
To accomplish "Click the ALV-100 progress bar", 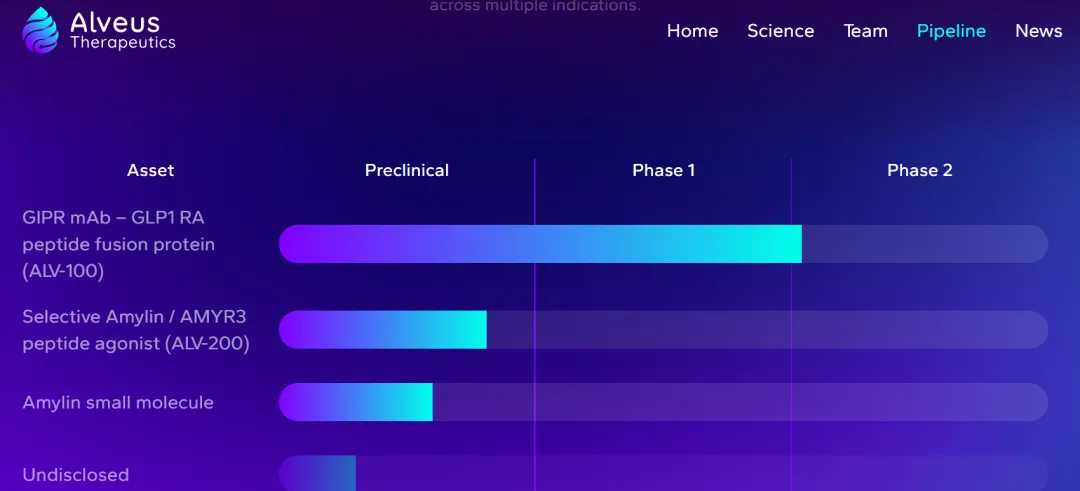I will [540, 244].
